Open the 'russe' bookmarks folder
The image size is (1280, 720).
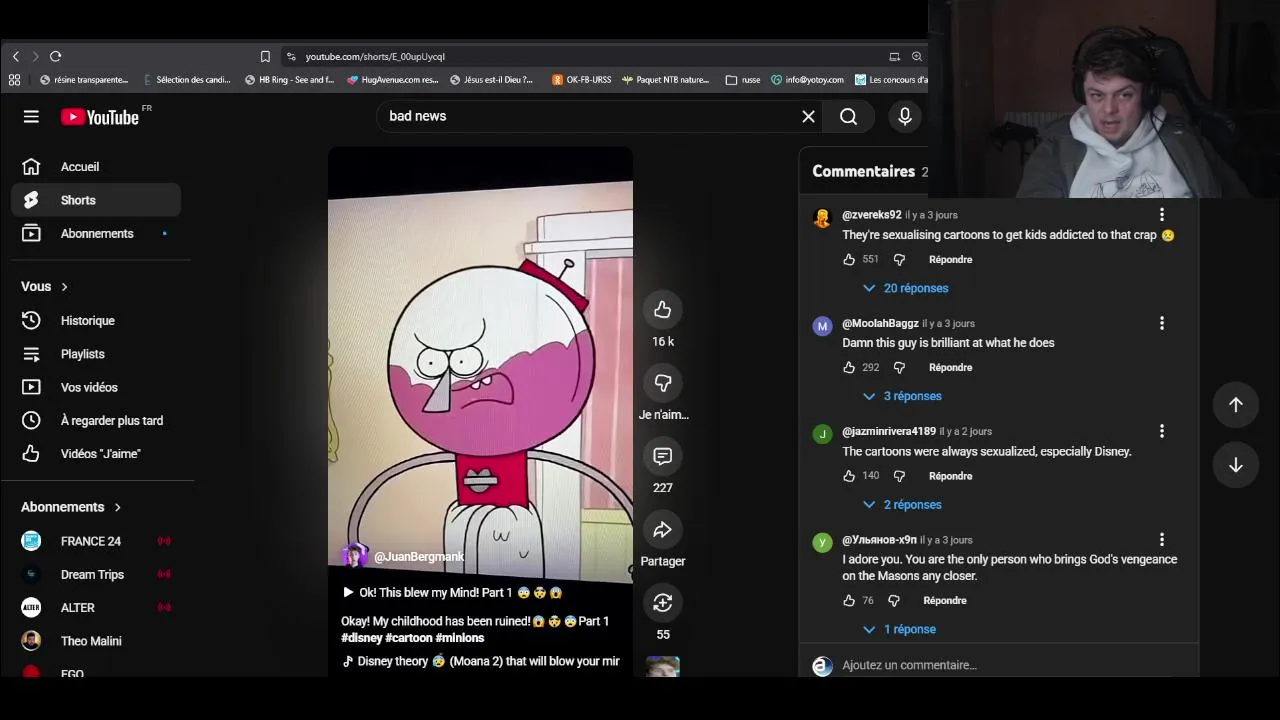click(743, 80)
